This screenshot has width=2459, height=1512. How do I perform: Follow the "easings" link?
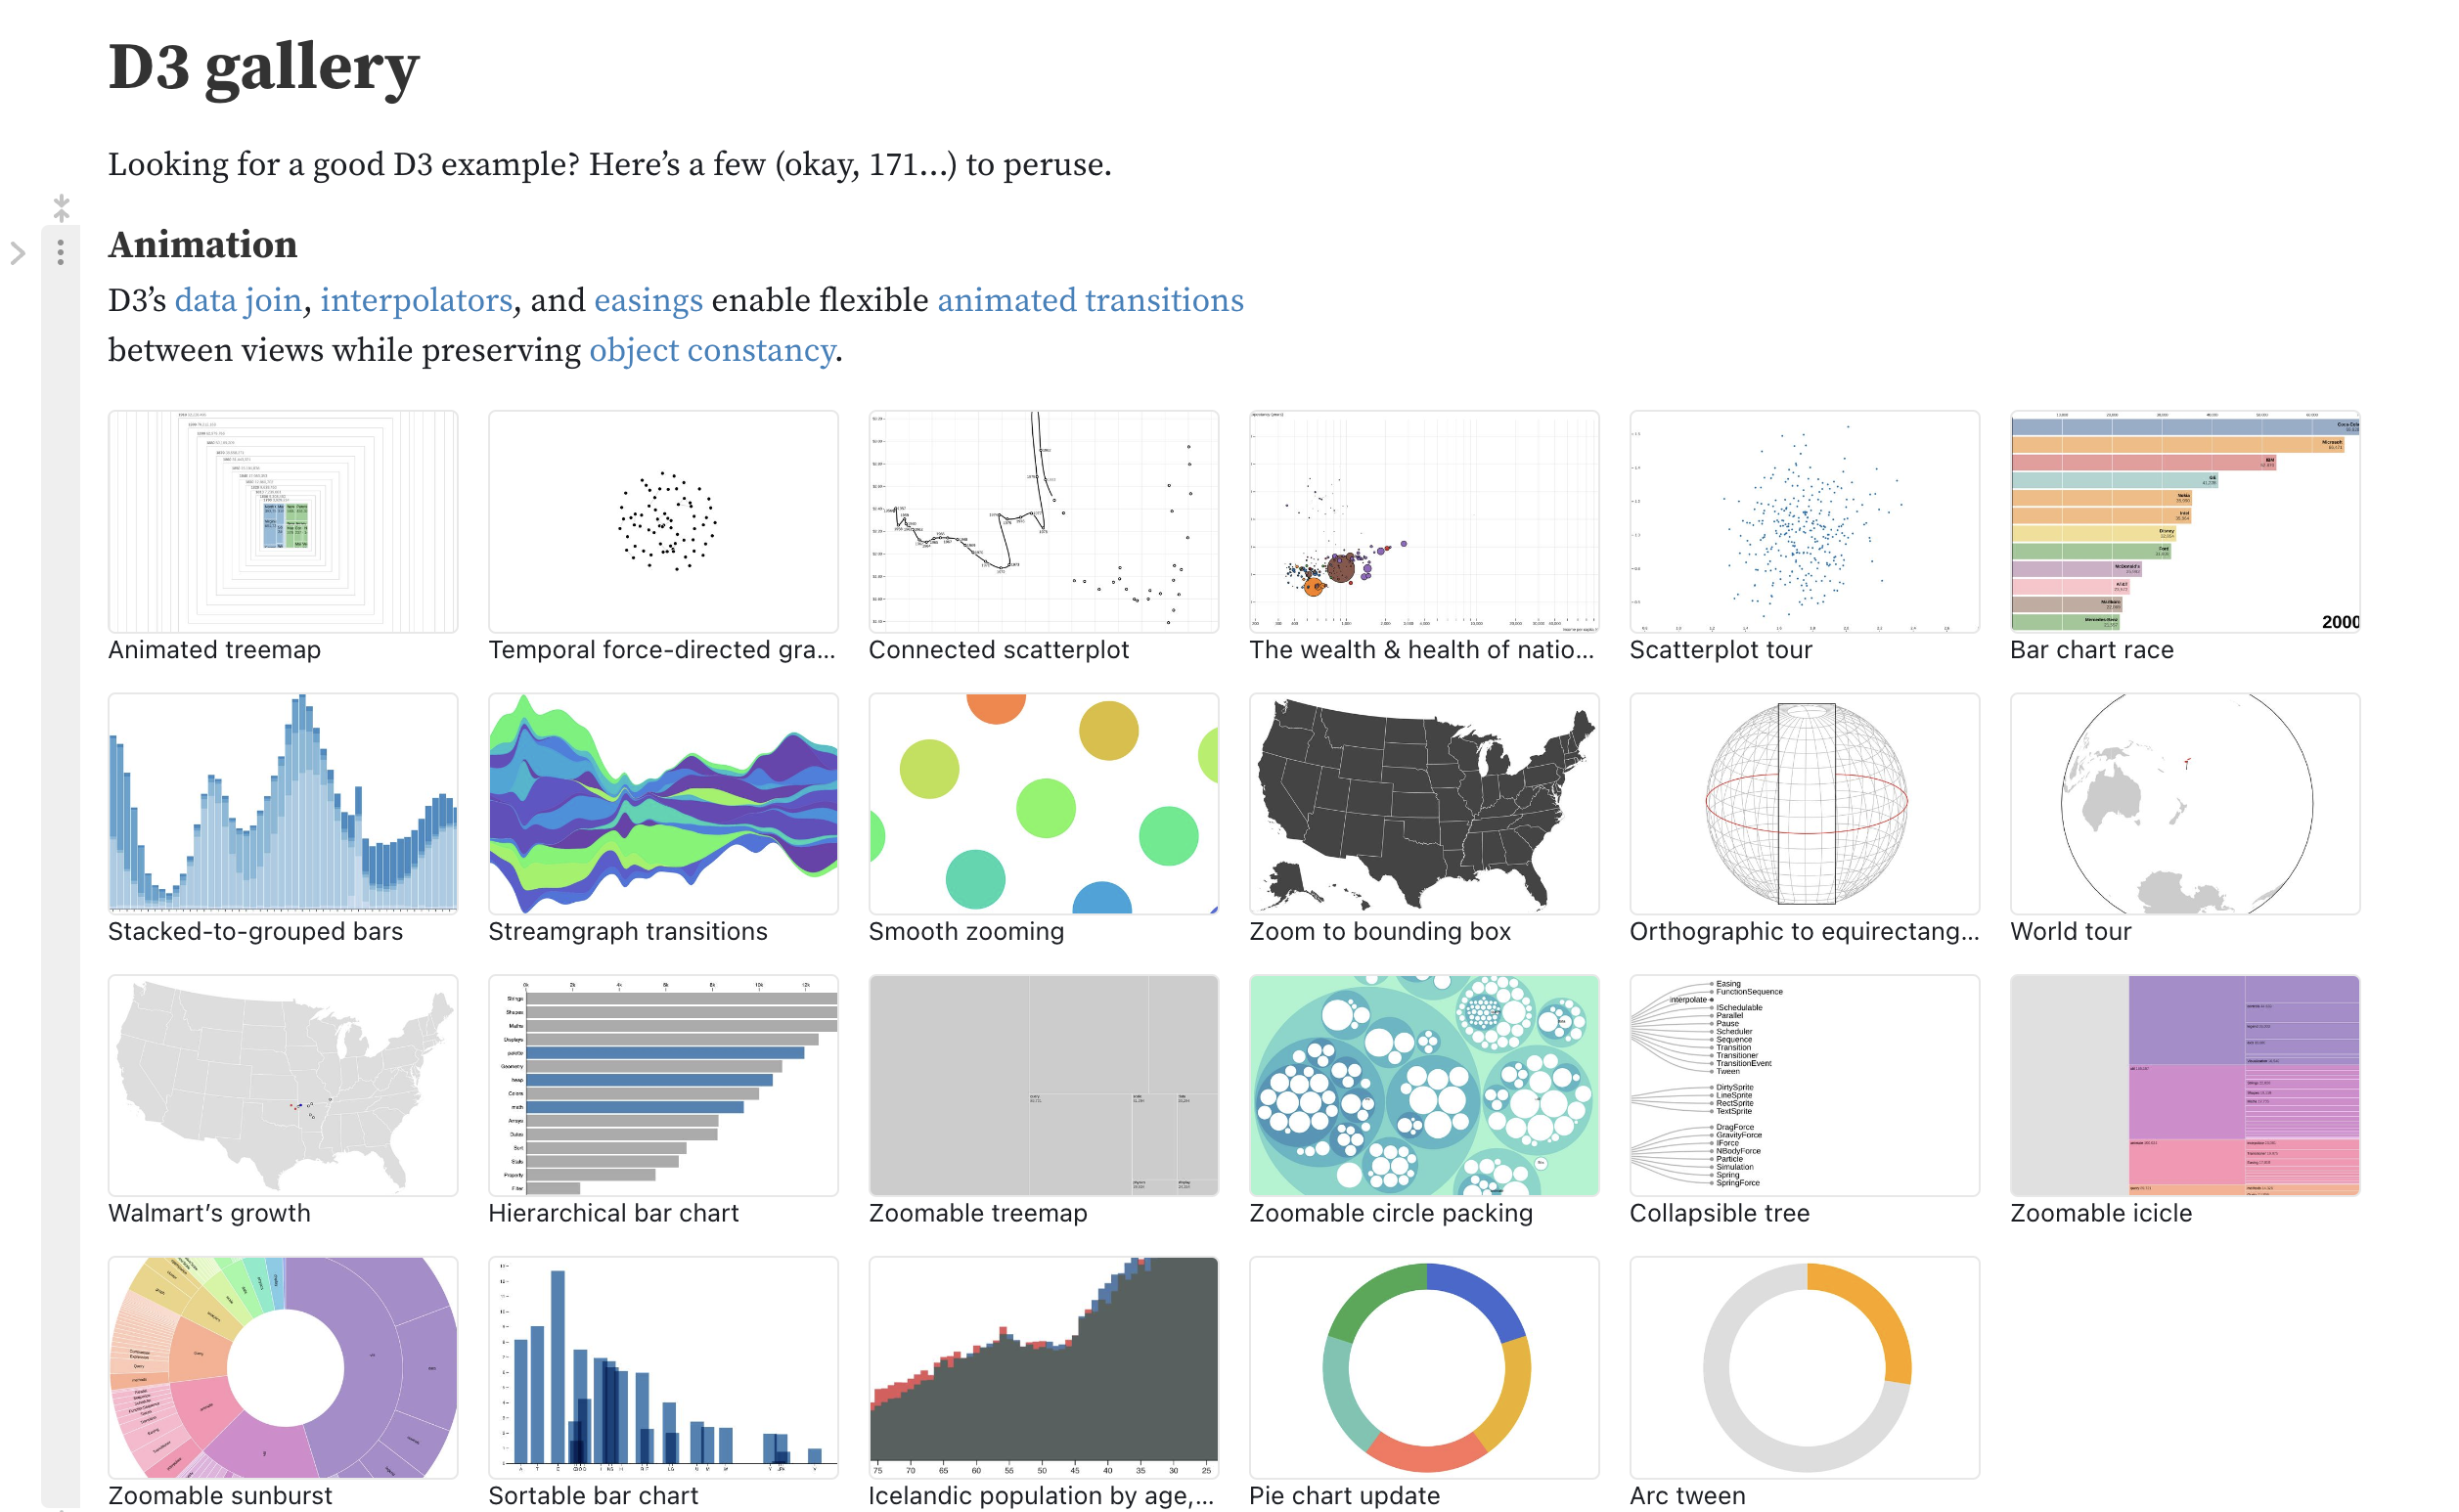click(648, 300)
